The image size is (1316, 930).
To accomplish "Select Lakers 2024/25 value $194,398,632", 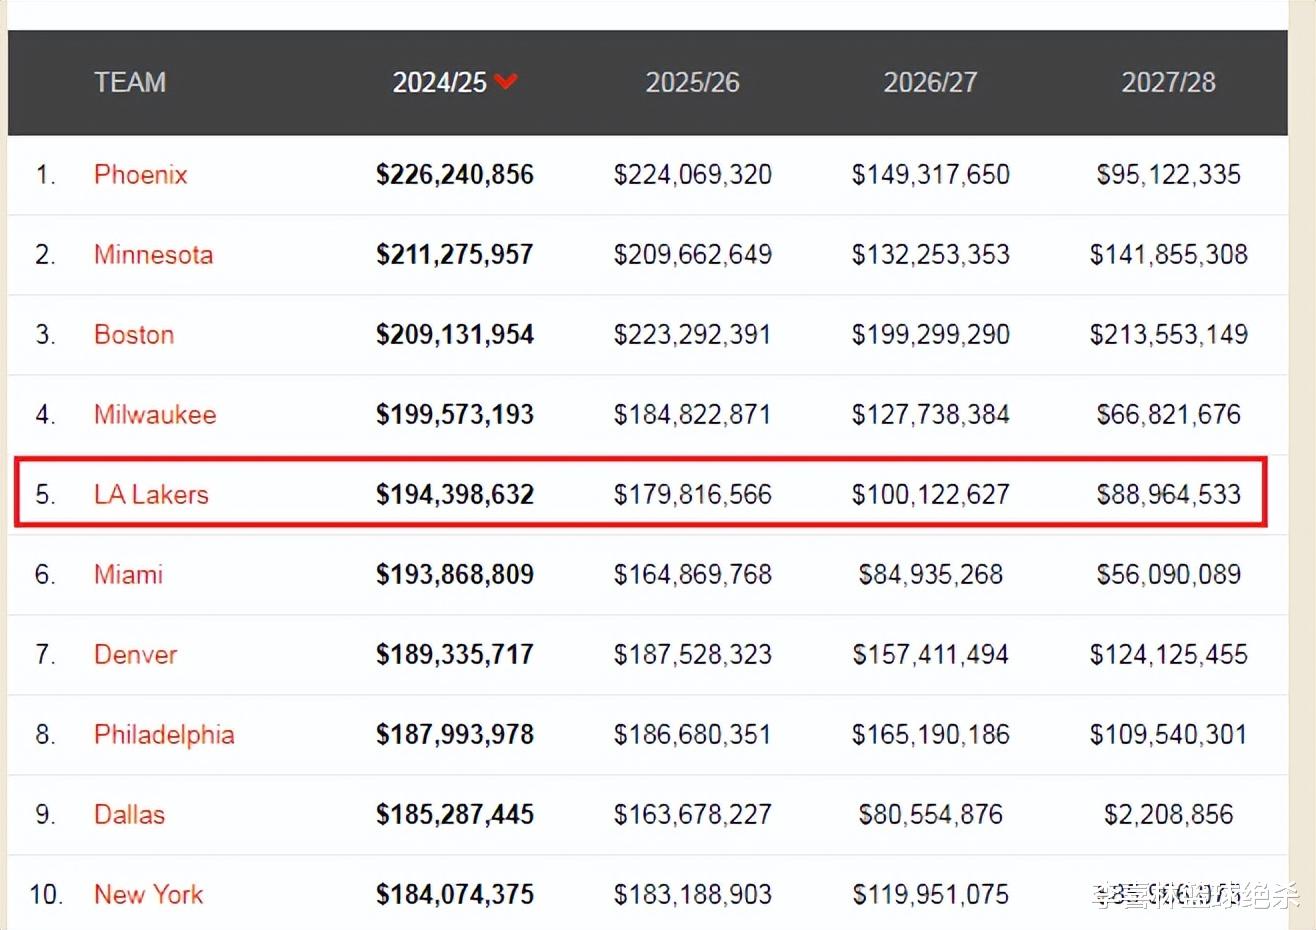I will coord(455,494).
